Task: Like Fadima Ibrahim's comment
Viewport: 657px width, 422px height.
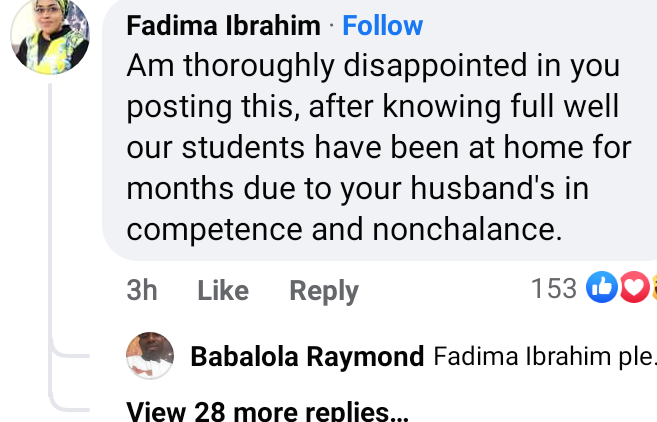Action: (x=223, y=291)
